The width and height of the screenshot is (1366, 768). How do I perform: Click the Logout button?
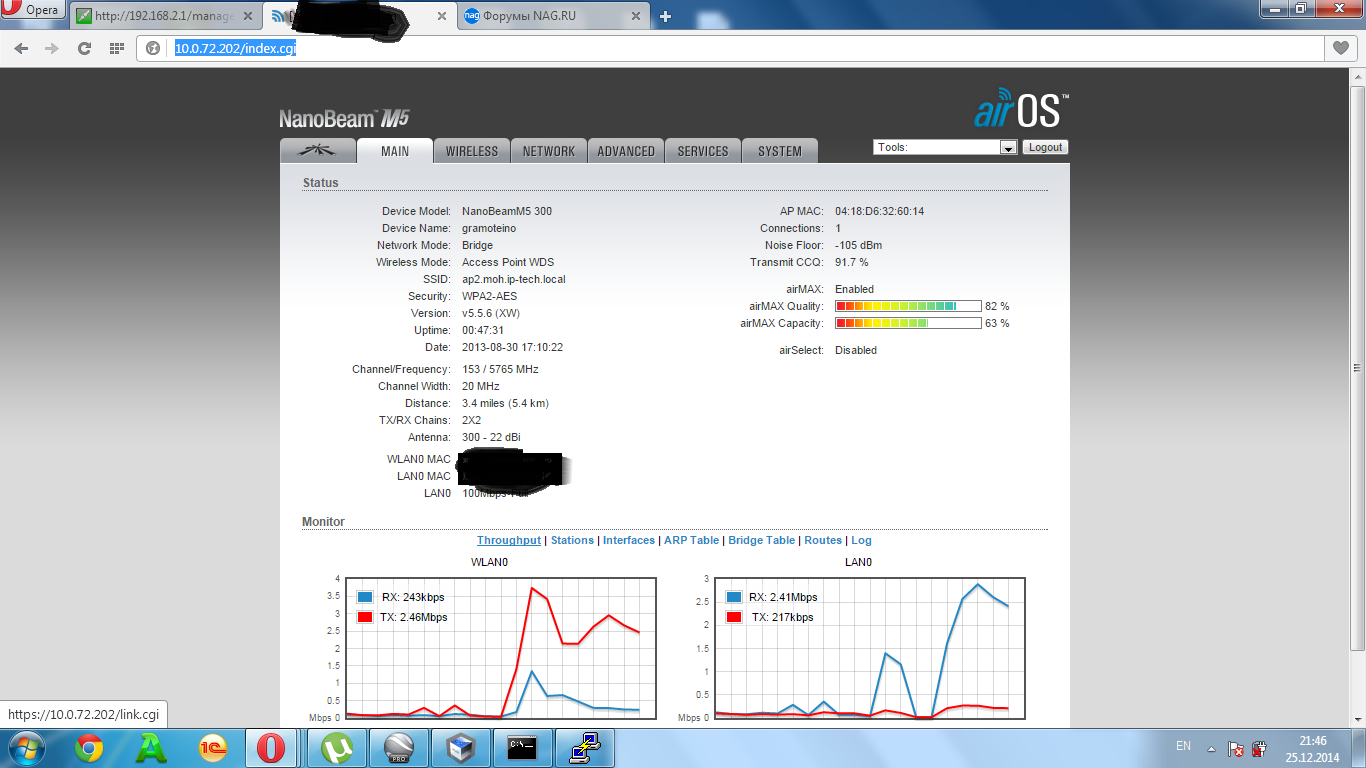point(1045,147)
